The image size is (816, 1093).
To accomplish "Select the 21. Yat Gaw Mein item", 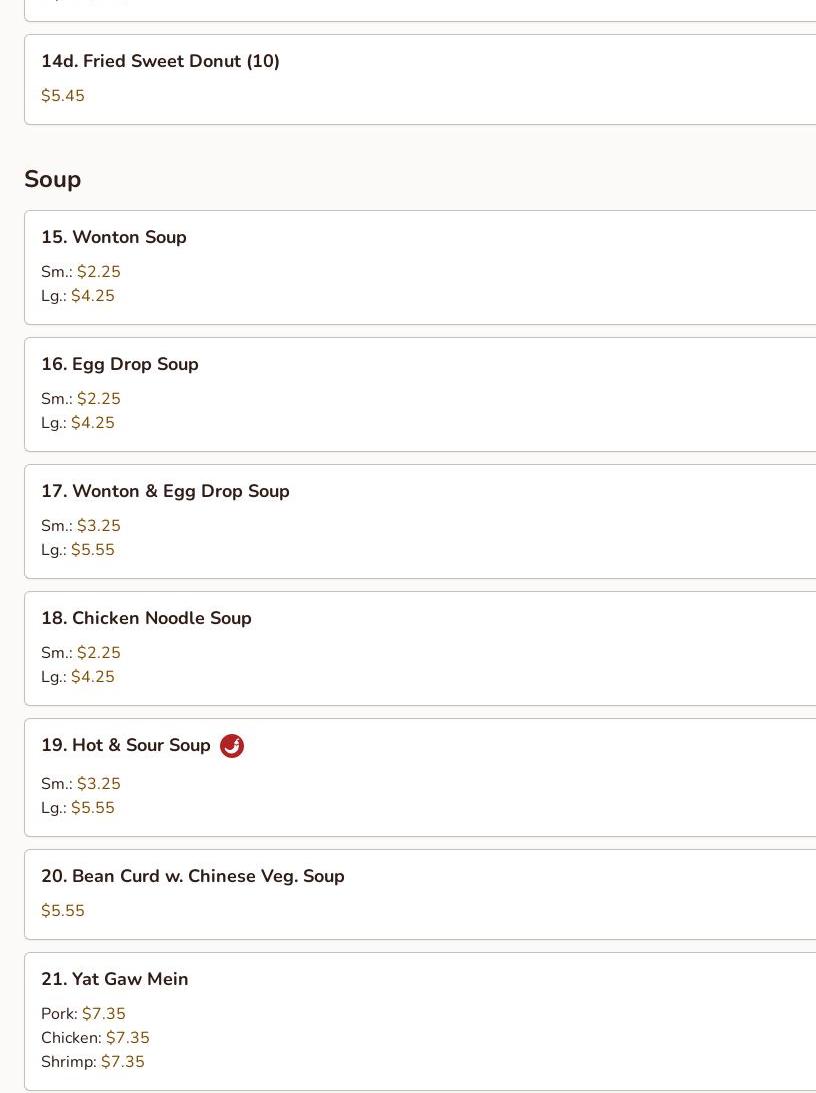I will (115, 980).
